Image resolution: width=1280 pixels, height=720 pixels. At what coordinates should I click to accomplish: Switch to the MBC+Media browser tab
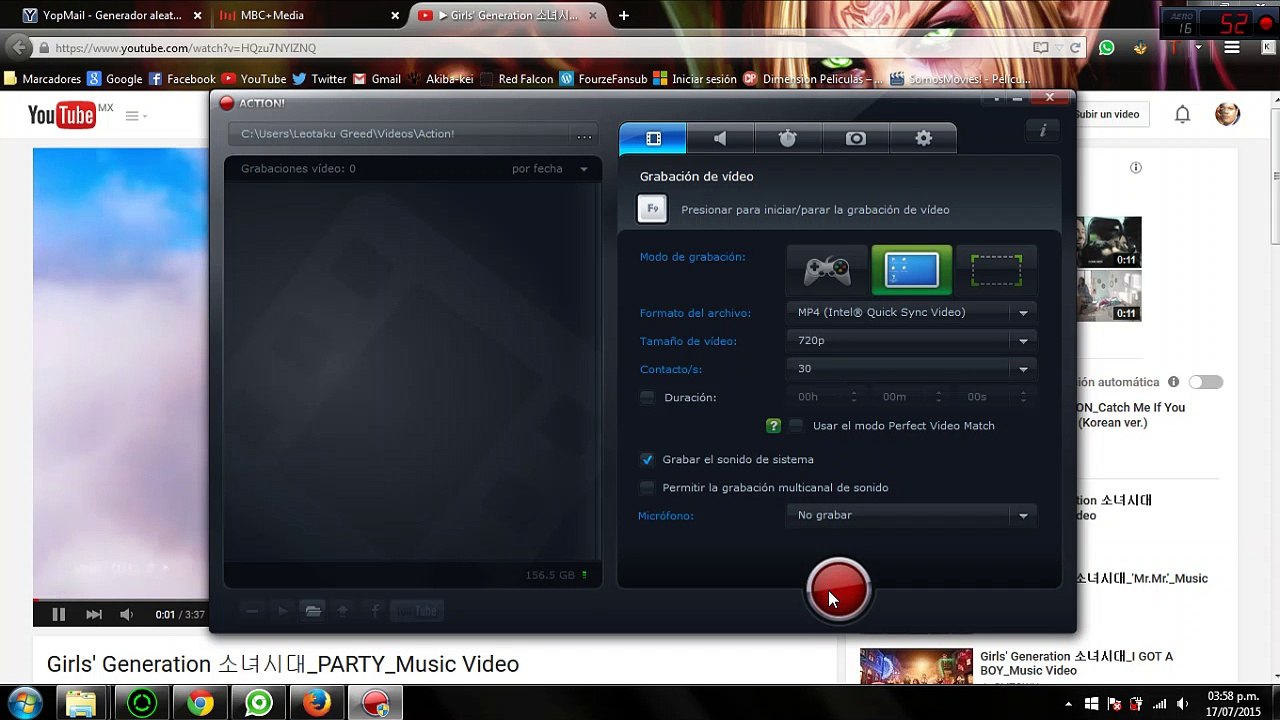click(x=300, y=16)
